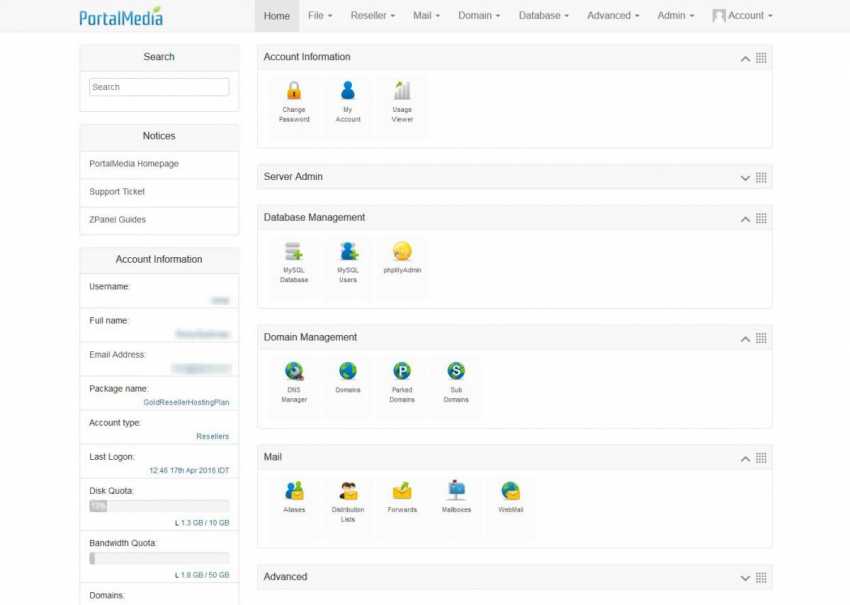Viewport: 850px width, 605px height.
Task: Click the Last Logon date value
Action: (x=189, y=471)
